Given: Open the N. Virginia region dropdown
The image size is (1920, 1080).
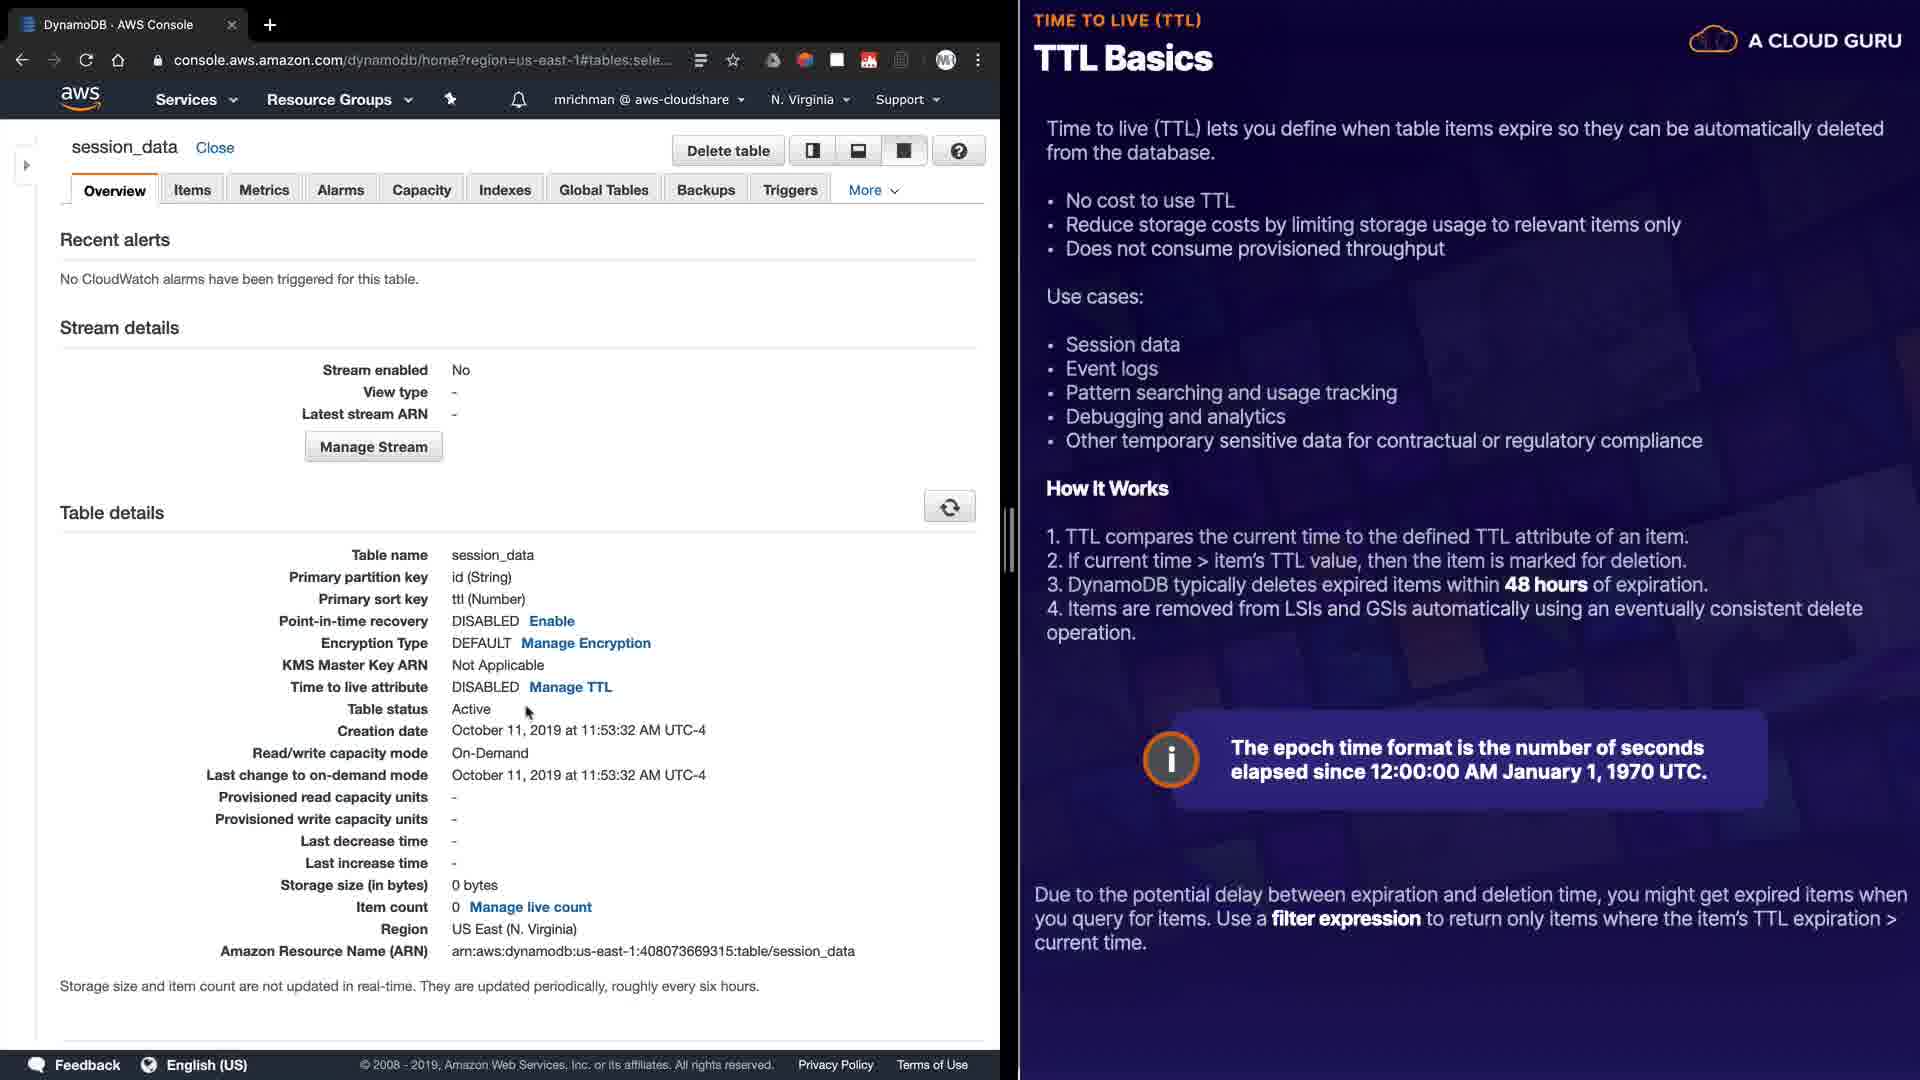Looking at the screenshot, I should pyautogui.click(x=810, y=100).
